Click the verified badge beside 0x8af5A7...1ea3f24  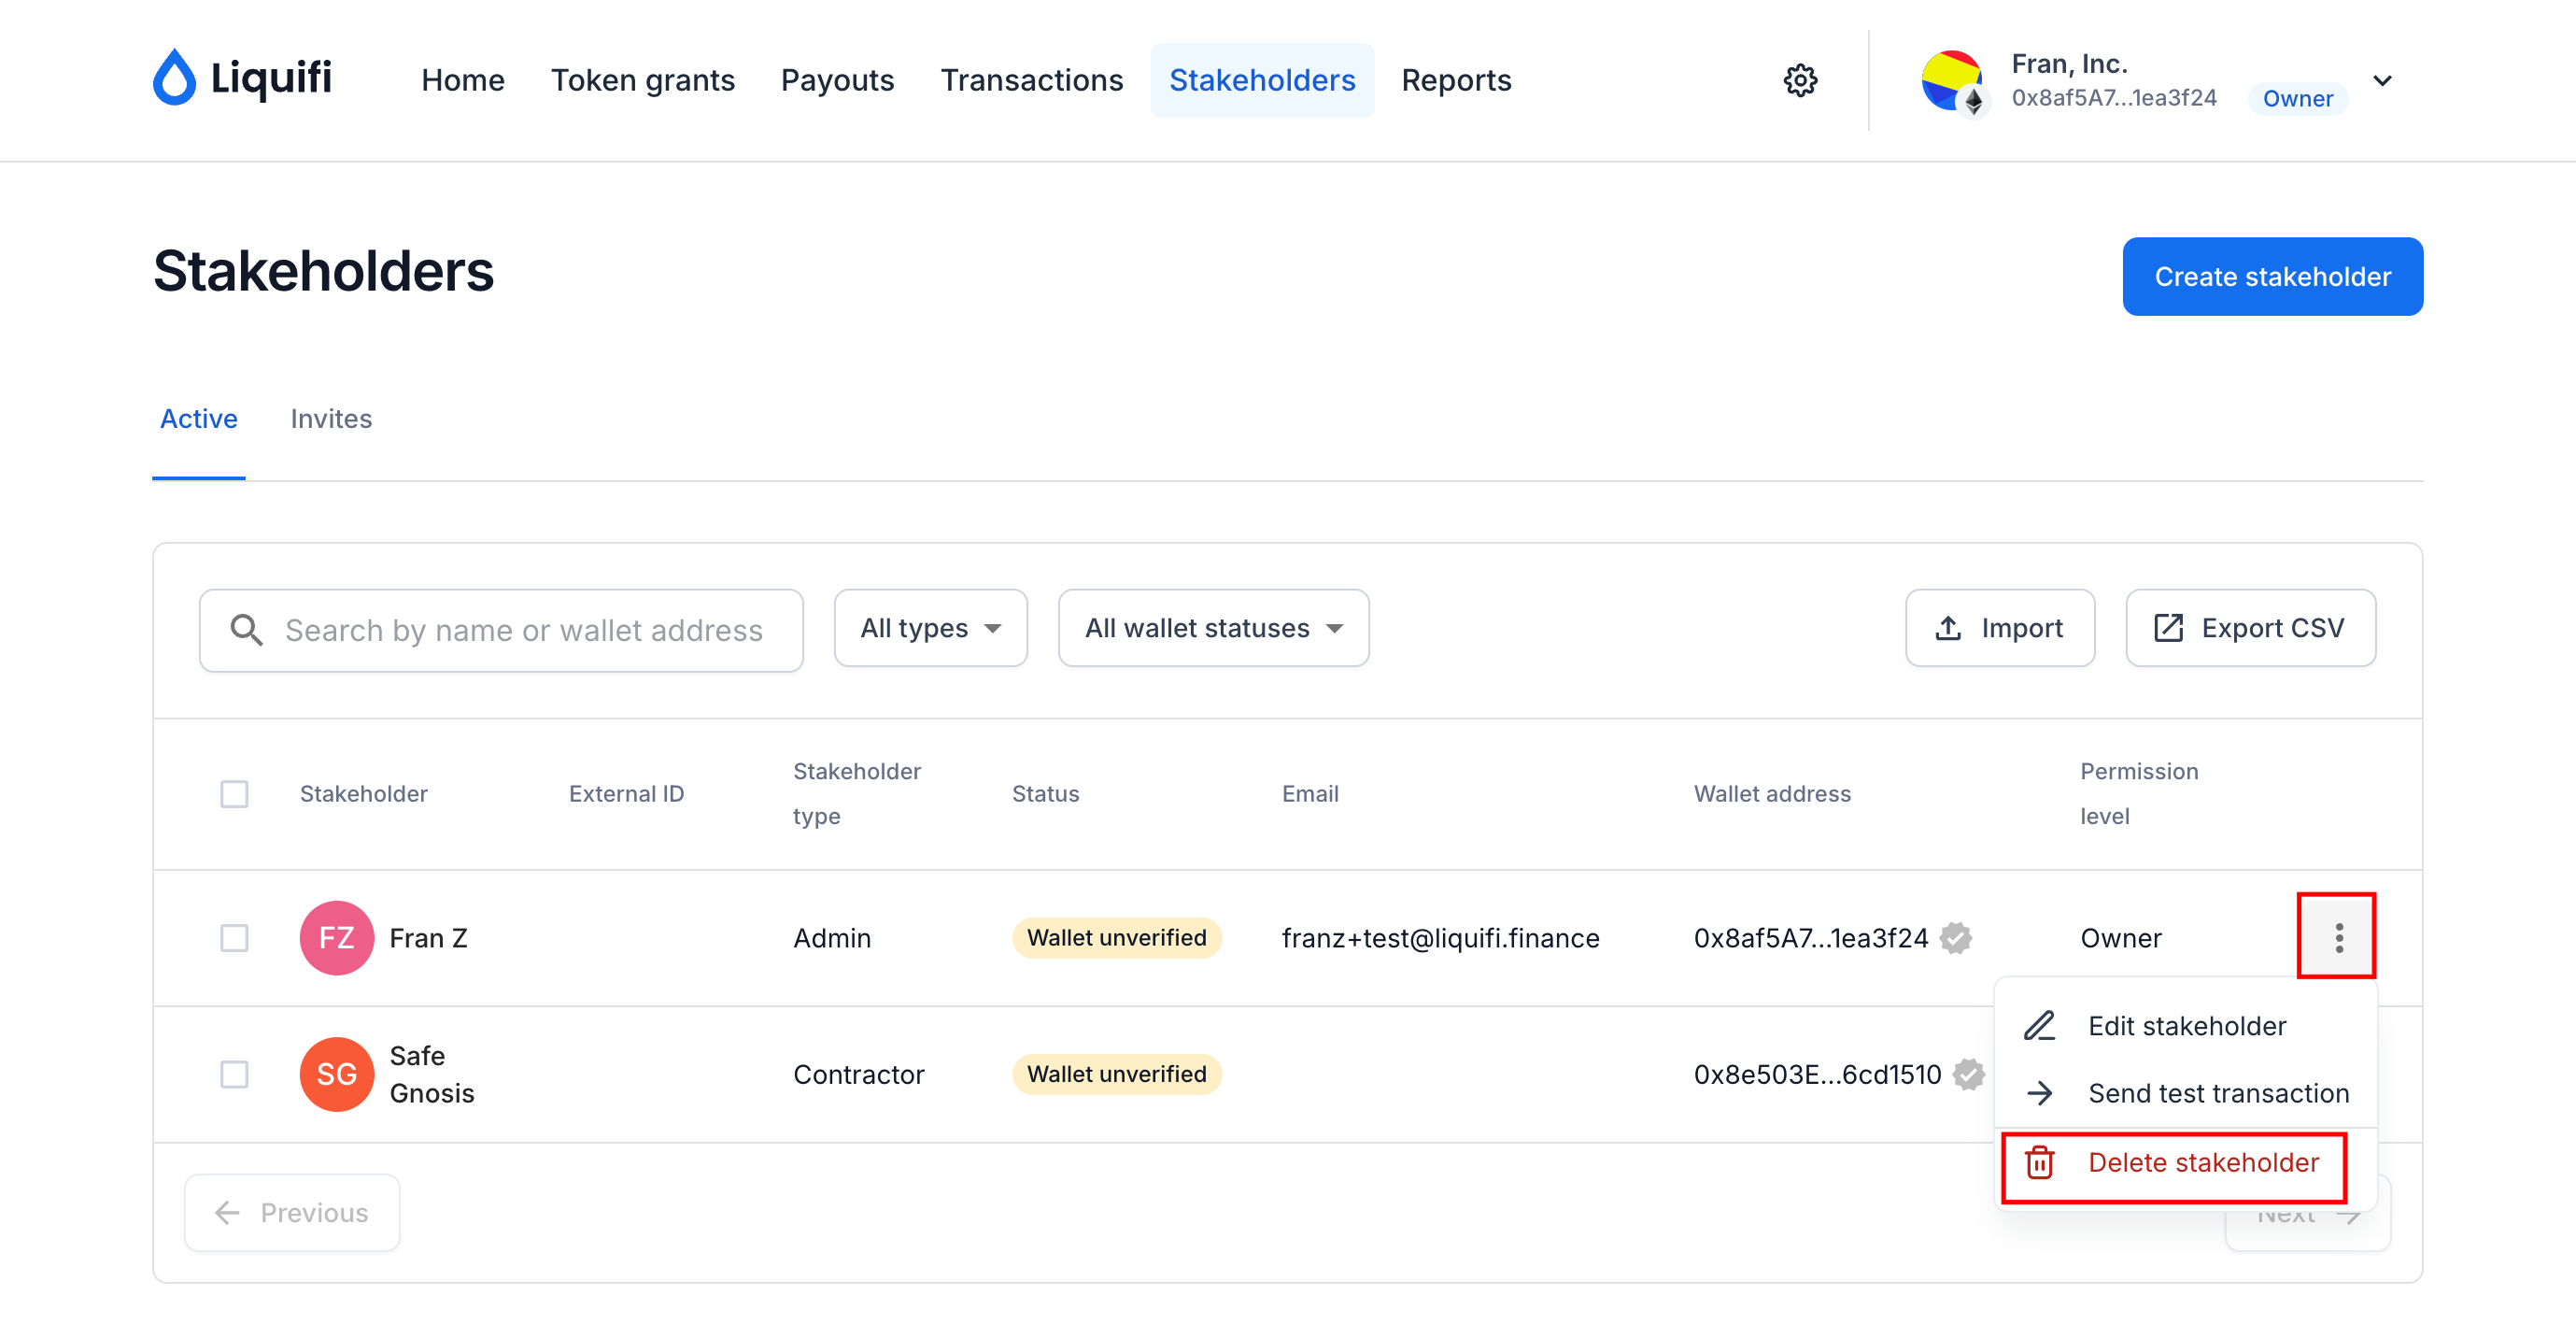(1956, 937)
